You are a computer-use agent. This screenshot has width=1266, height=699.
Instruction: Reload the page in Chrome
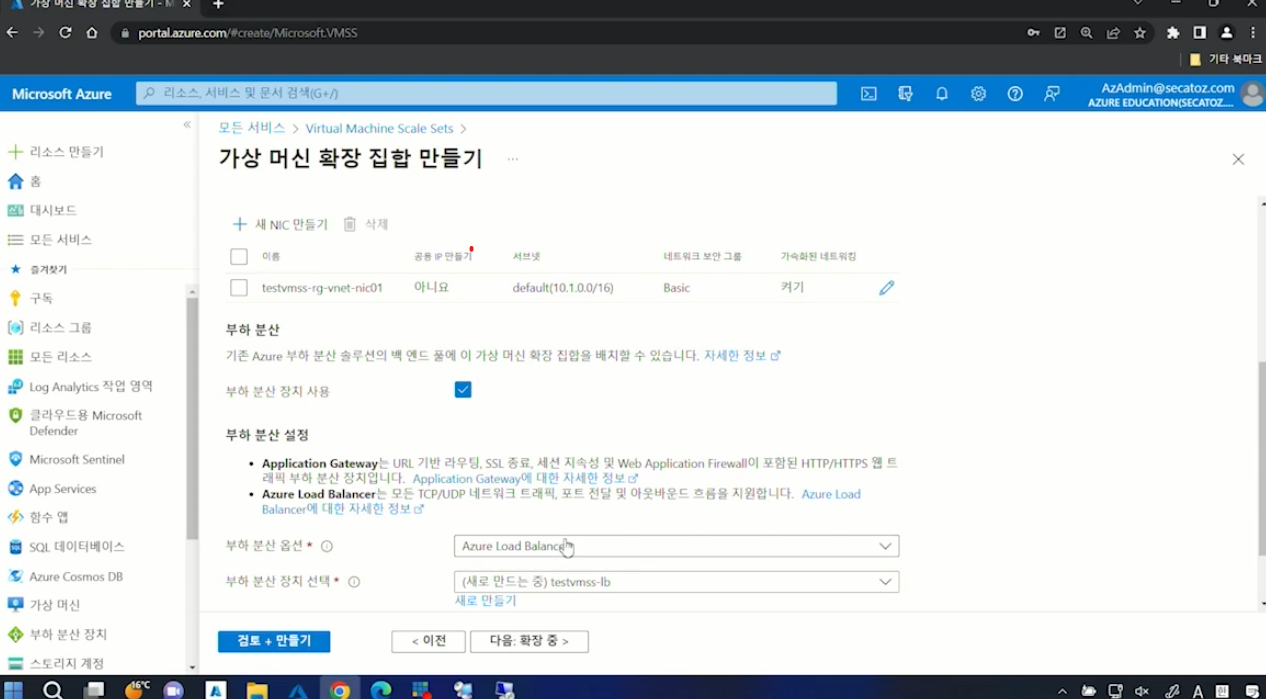click(65, 33)
